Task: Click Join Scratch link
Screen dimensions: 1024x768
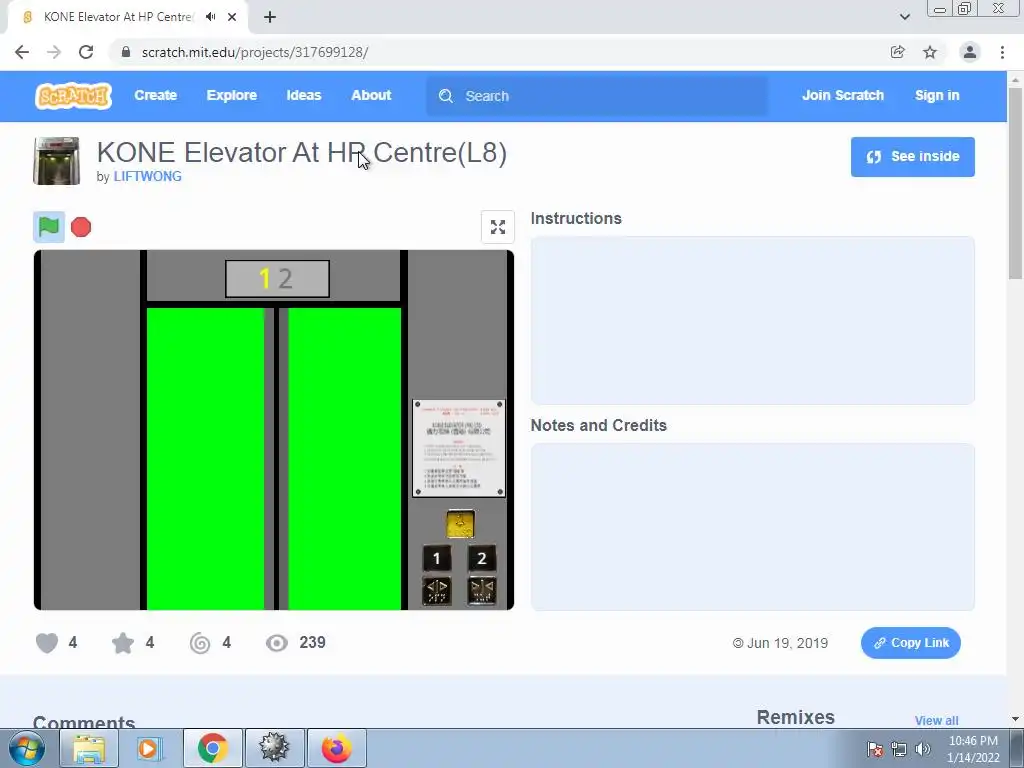Action: tap(842, 95)
